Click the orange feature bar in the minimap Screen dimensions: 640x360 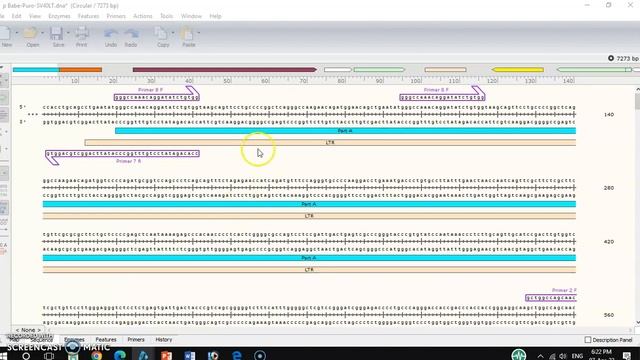tap(81, 70)
